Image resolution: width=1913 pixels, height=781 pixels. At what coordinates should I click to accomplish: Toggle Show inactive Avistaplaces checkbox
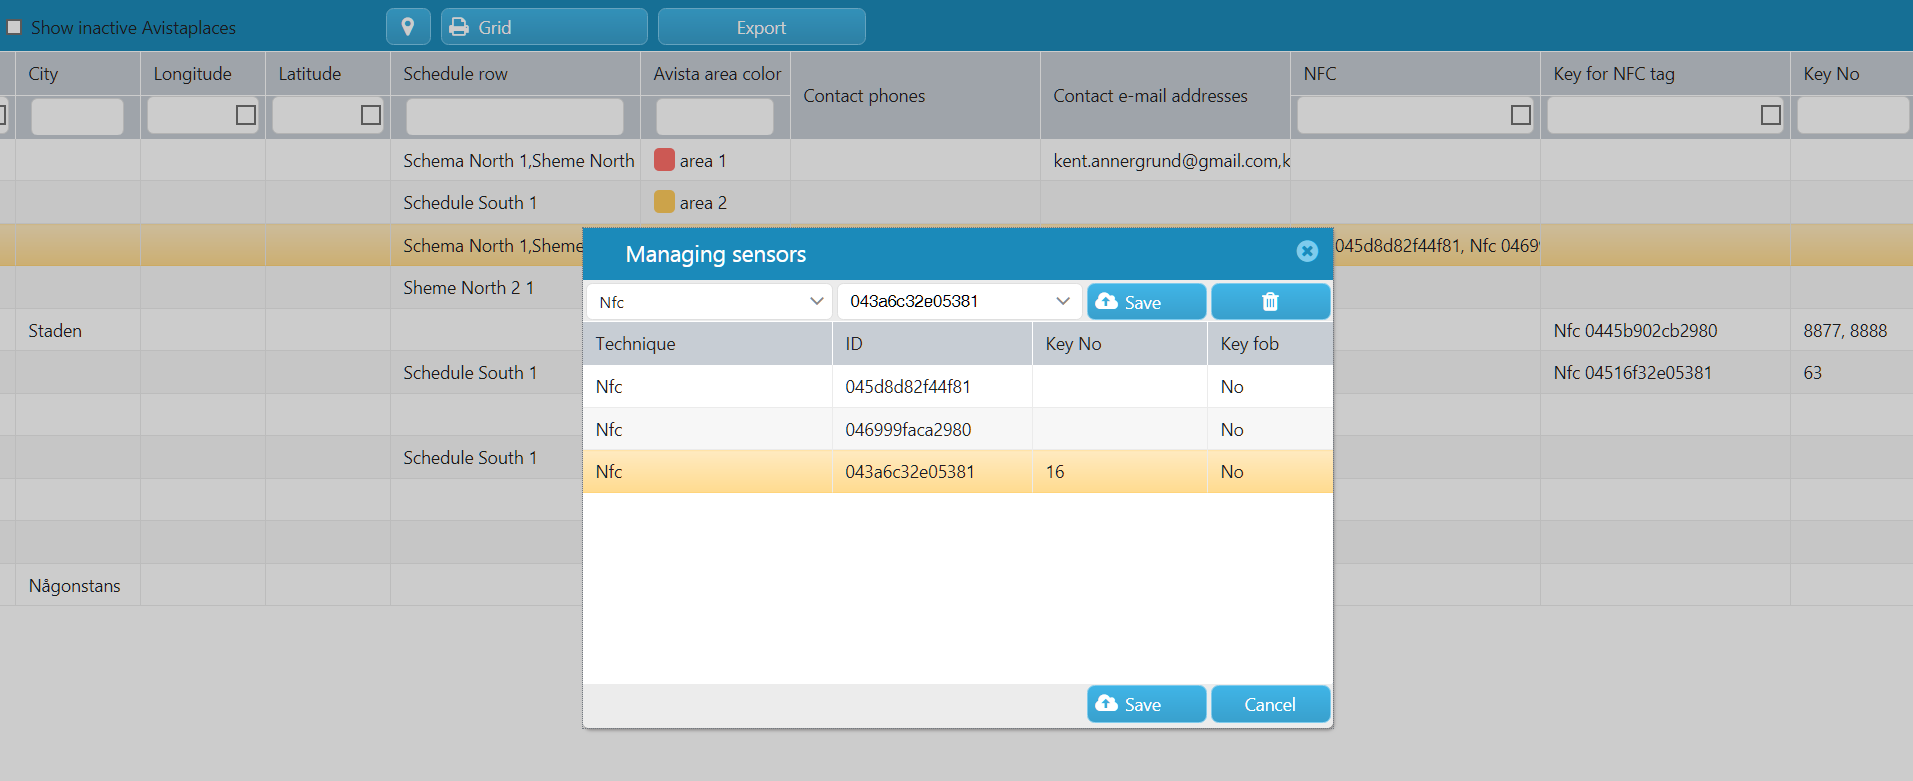click(14, 28)
